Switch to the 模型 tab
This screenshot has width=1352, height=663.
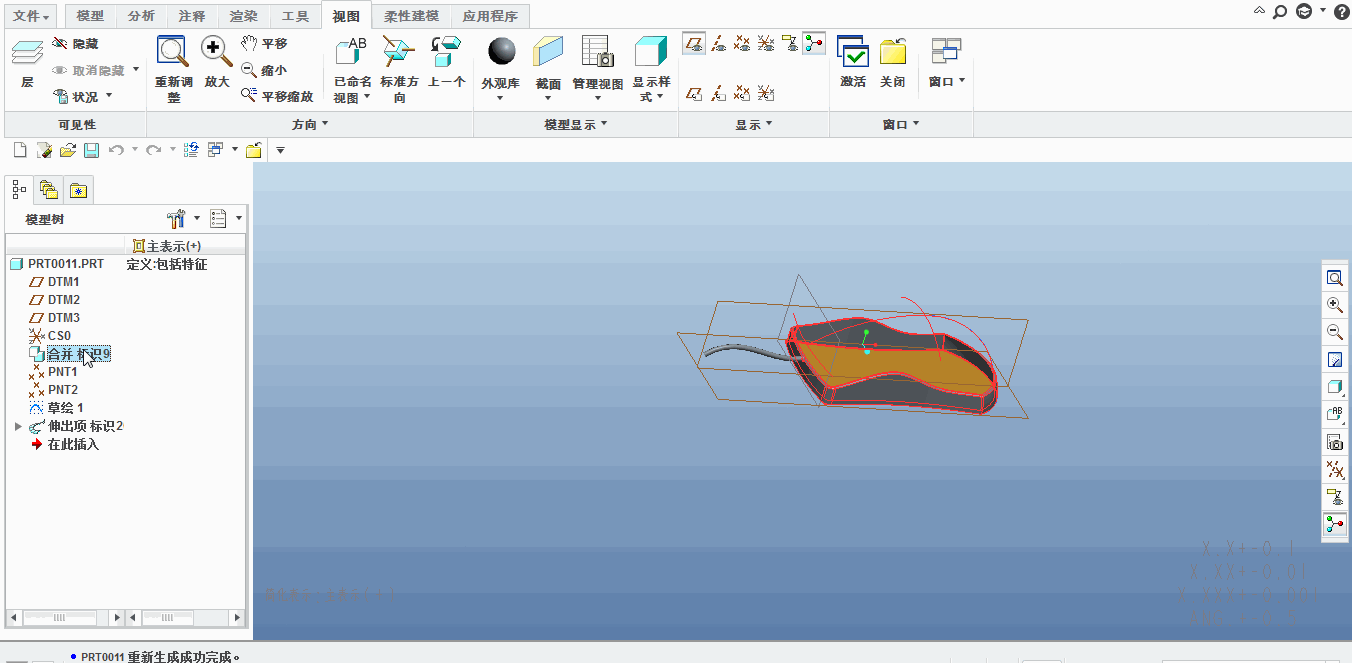pos(90,16)
